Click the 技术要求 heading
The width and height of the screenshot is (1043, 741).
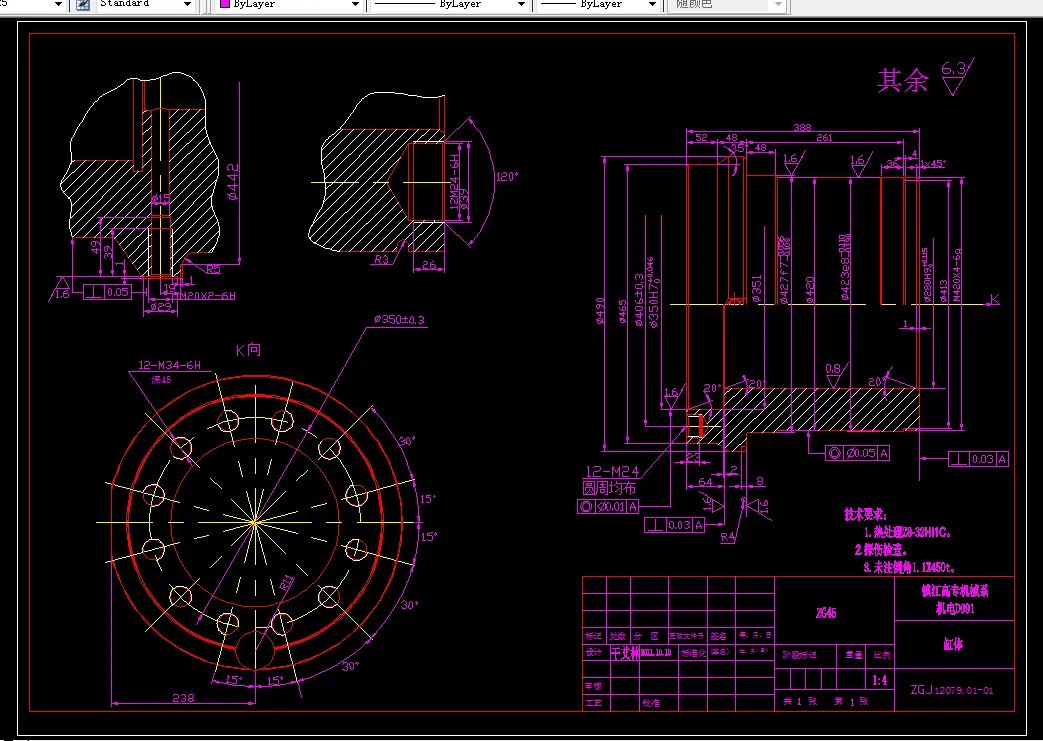tap(865, 514)
